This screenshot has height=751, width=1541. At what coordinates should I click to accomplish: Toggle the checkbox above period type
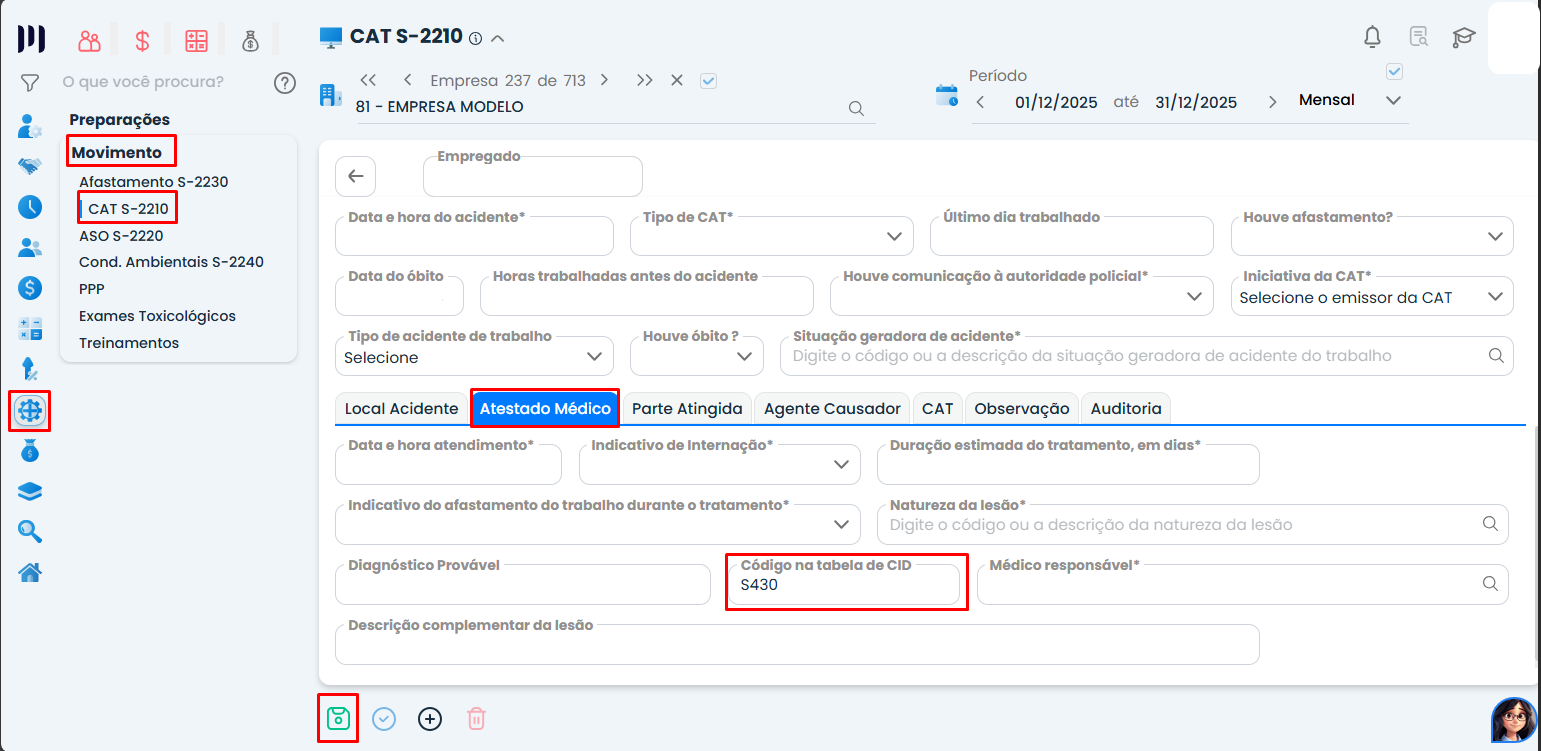pyautogui.click(x=1395, y=72)
